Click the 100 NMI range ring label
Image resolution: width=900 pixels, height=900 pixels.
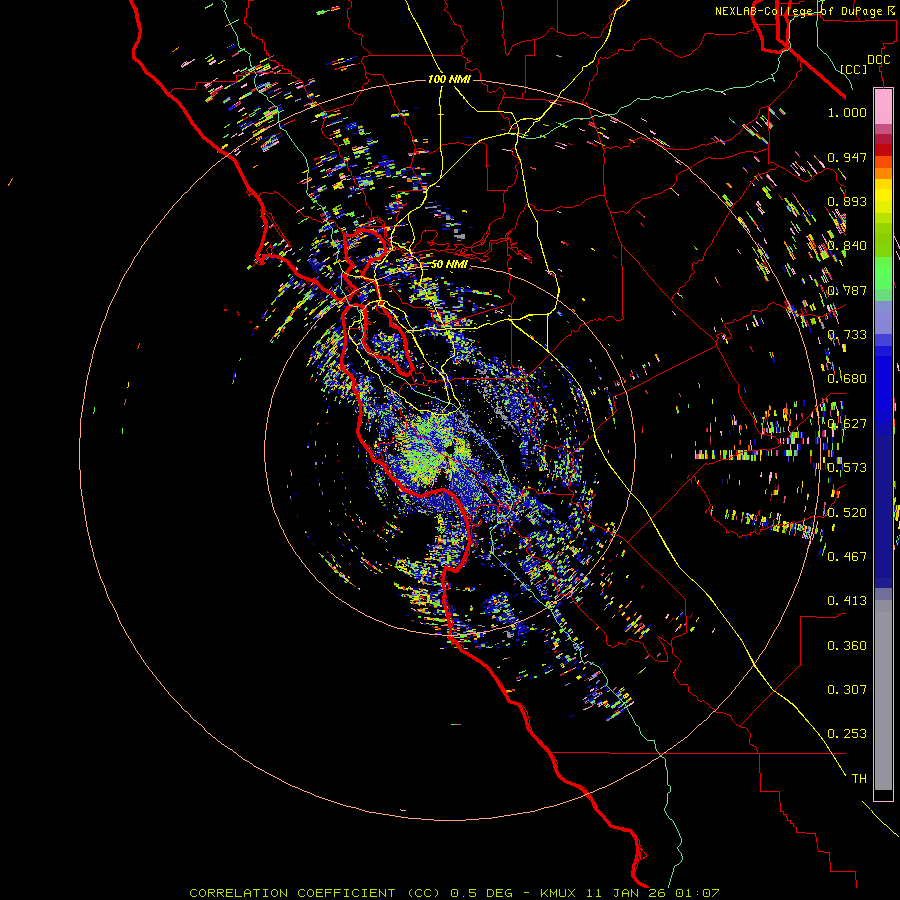pyautogui.click(x=449, y=79)
